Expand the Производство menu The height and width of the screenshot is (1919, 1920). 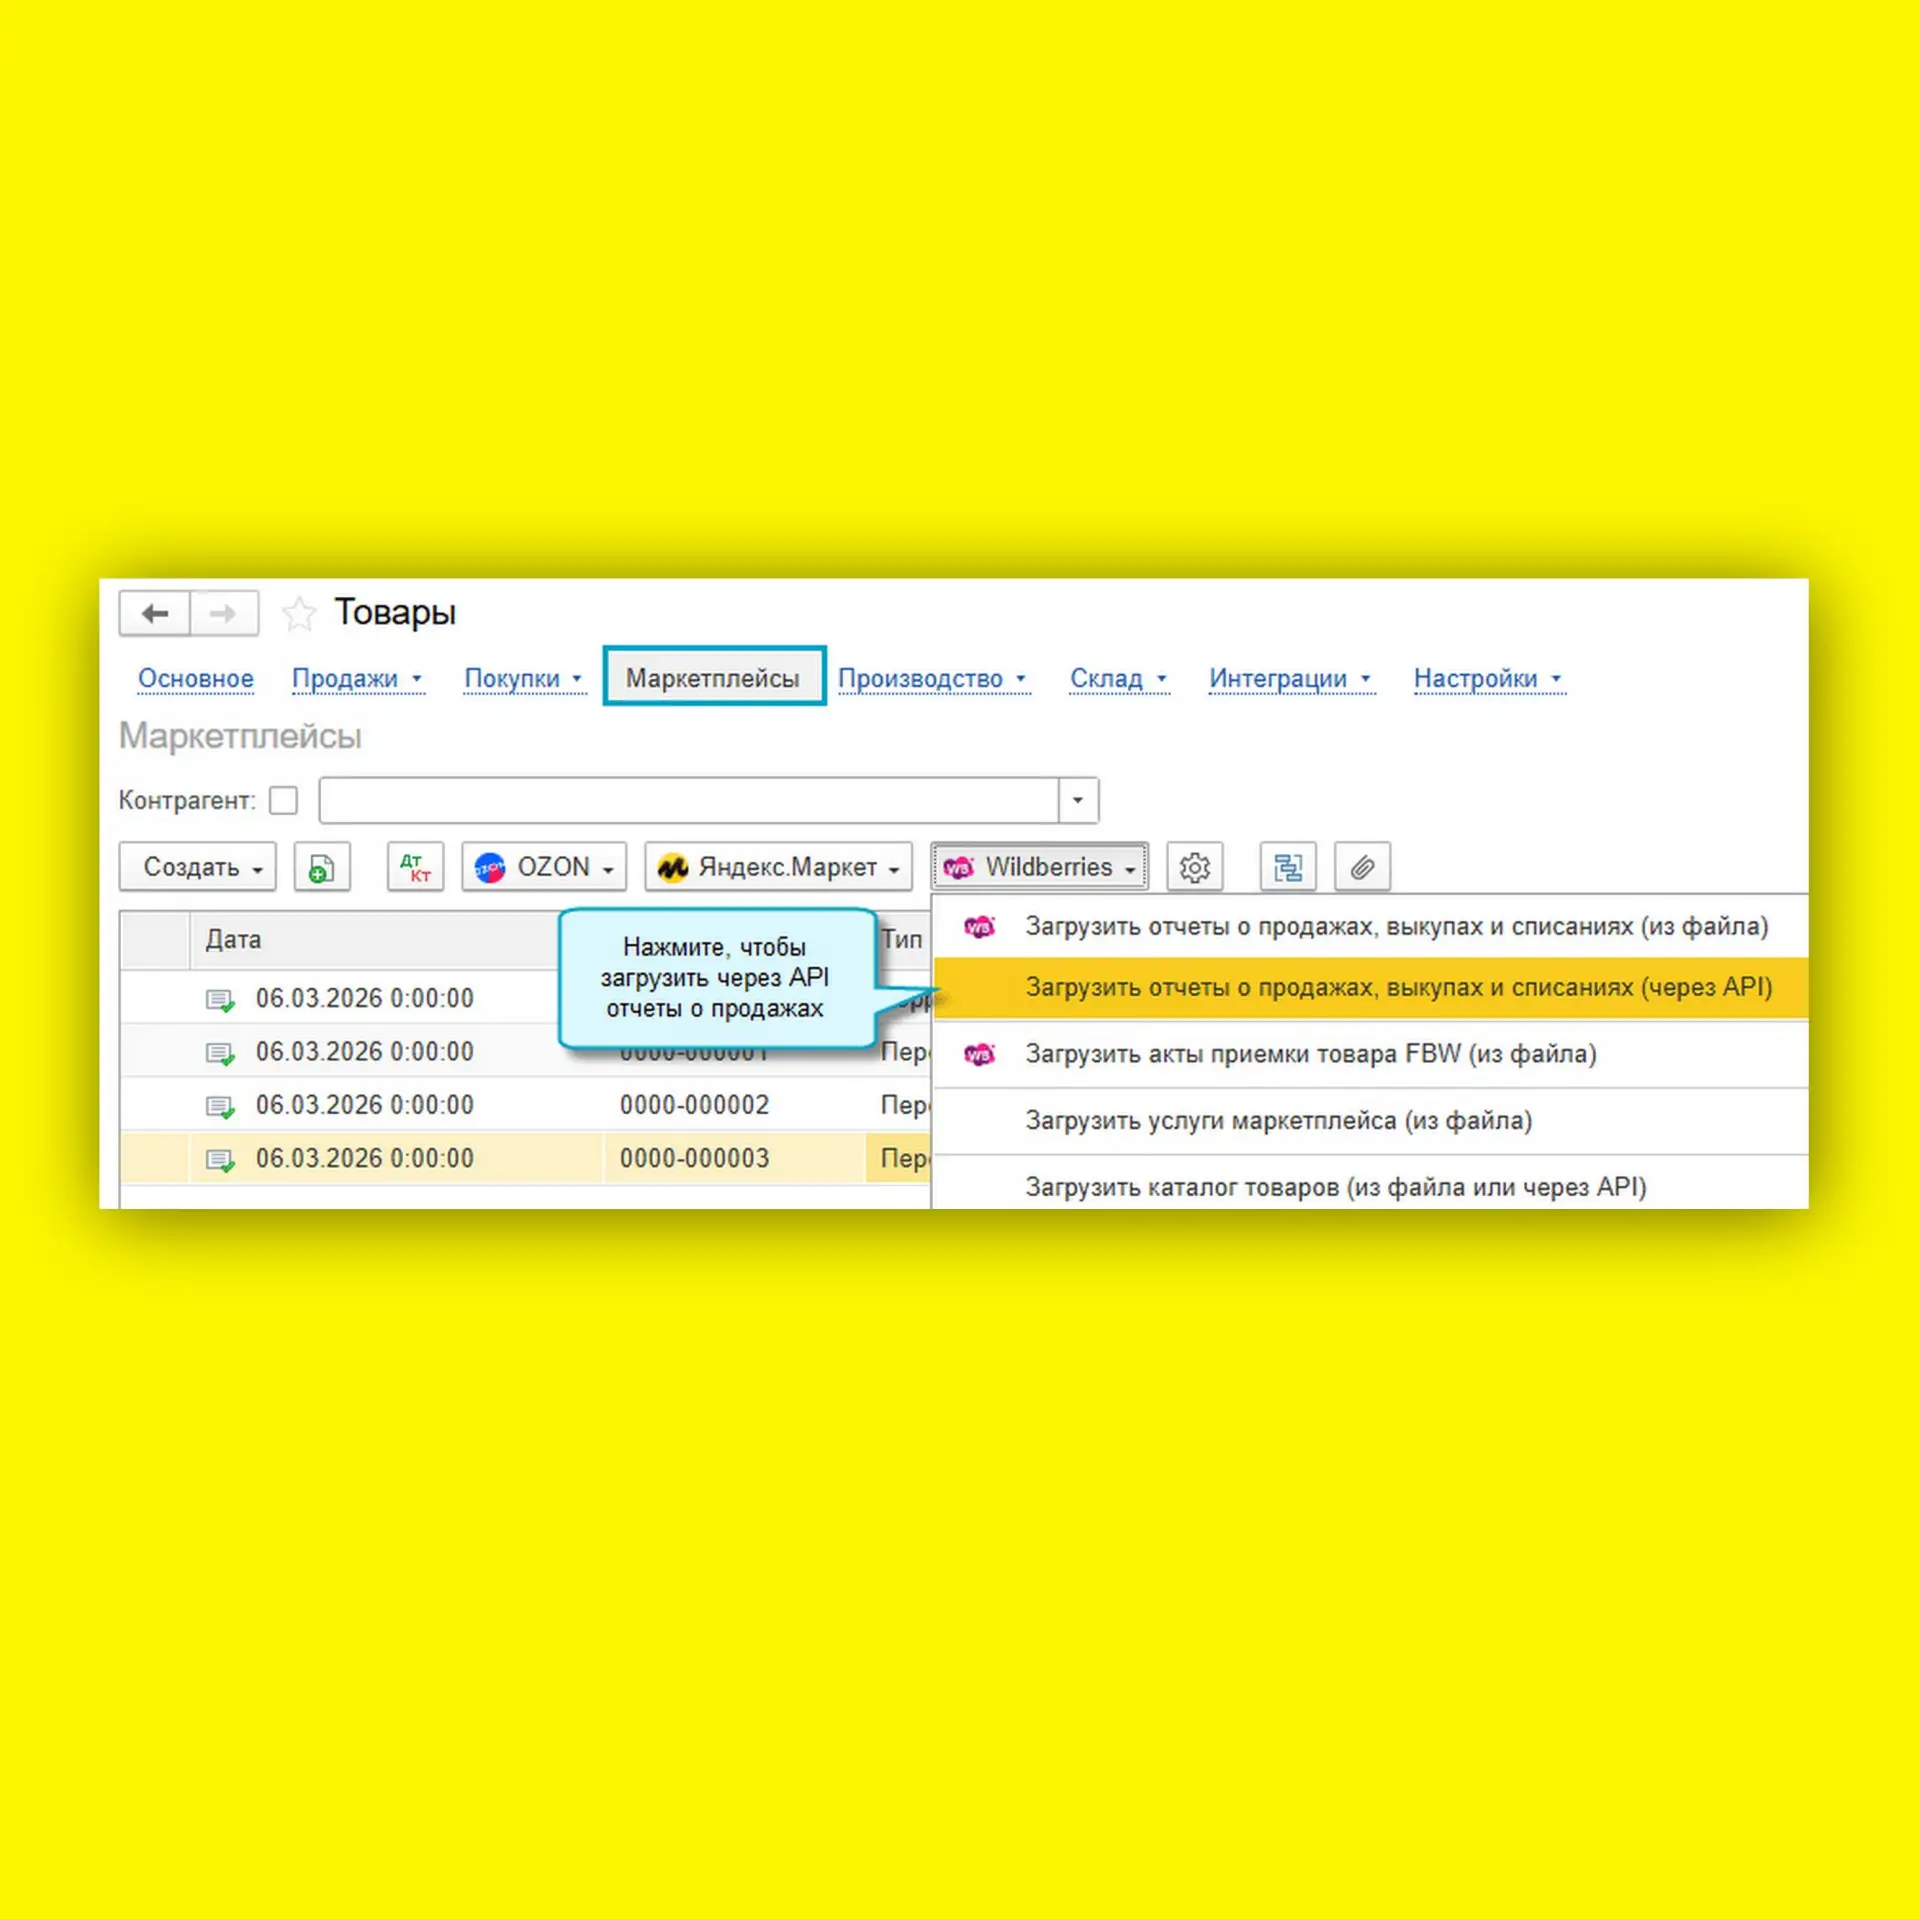click(x=933, y=679)
